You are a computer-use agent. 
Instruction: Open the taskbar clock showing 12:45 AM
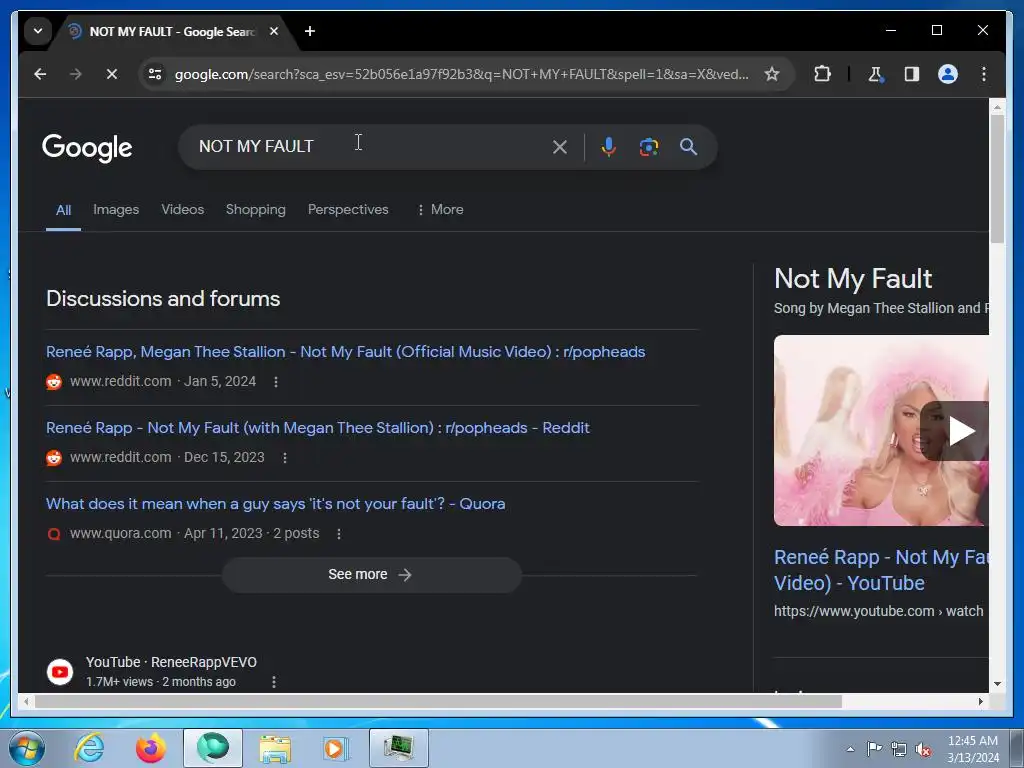(x=972, y=749)
